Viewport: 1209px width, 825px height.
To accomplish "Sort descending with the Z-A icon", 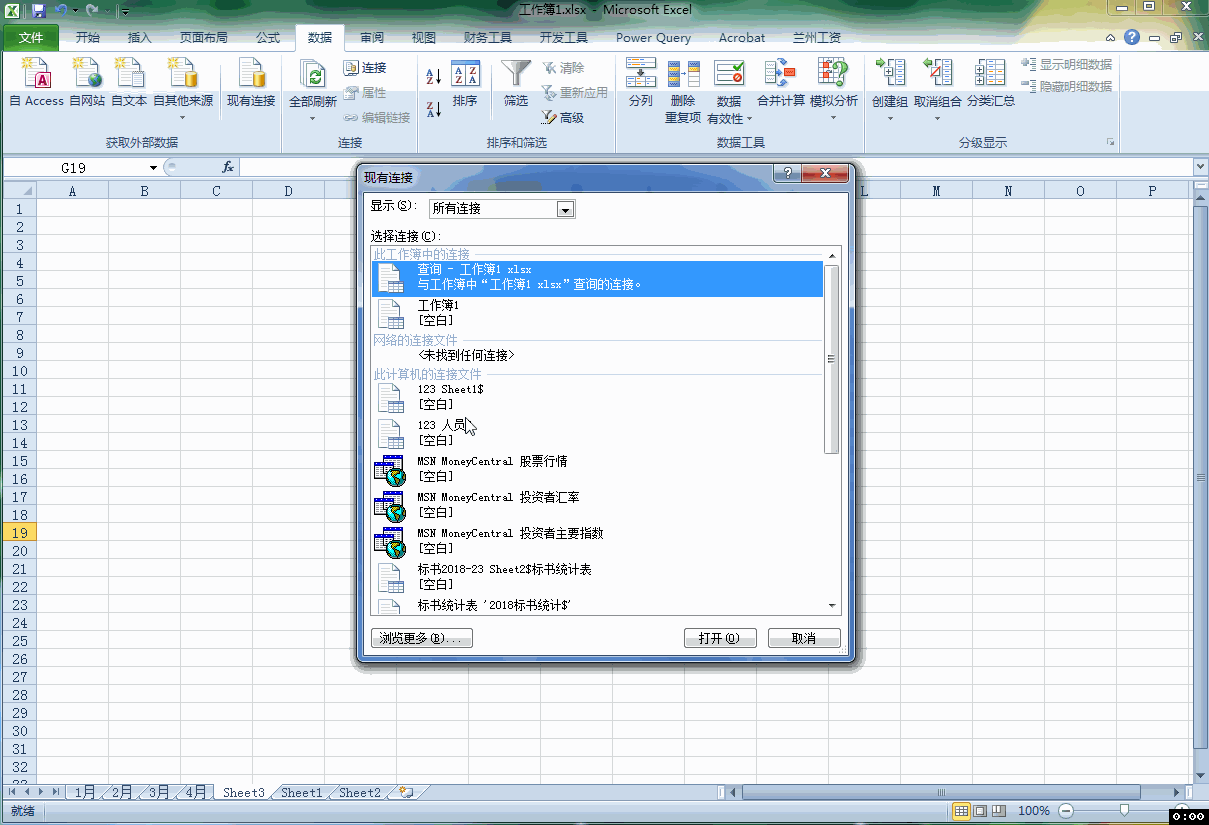I will coord(434,109).
